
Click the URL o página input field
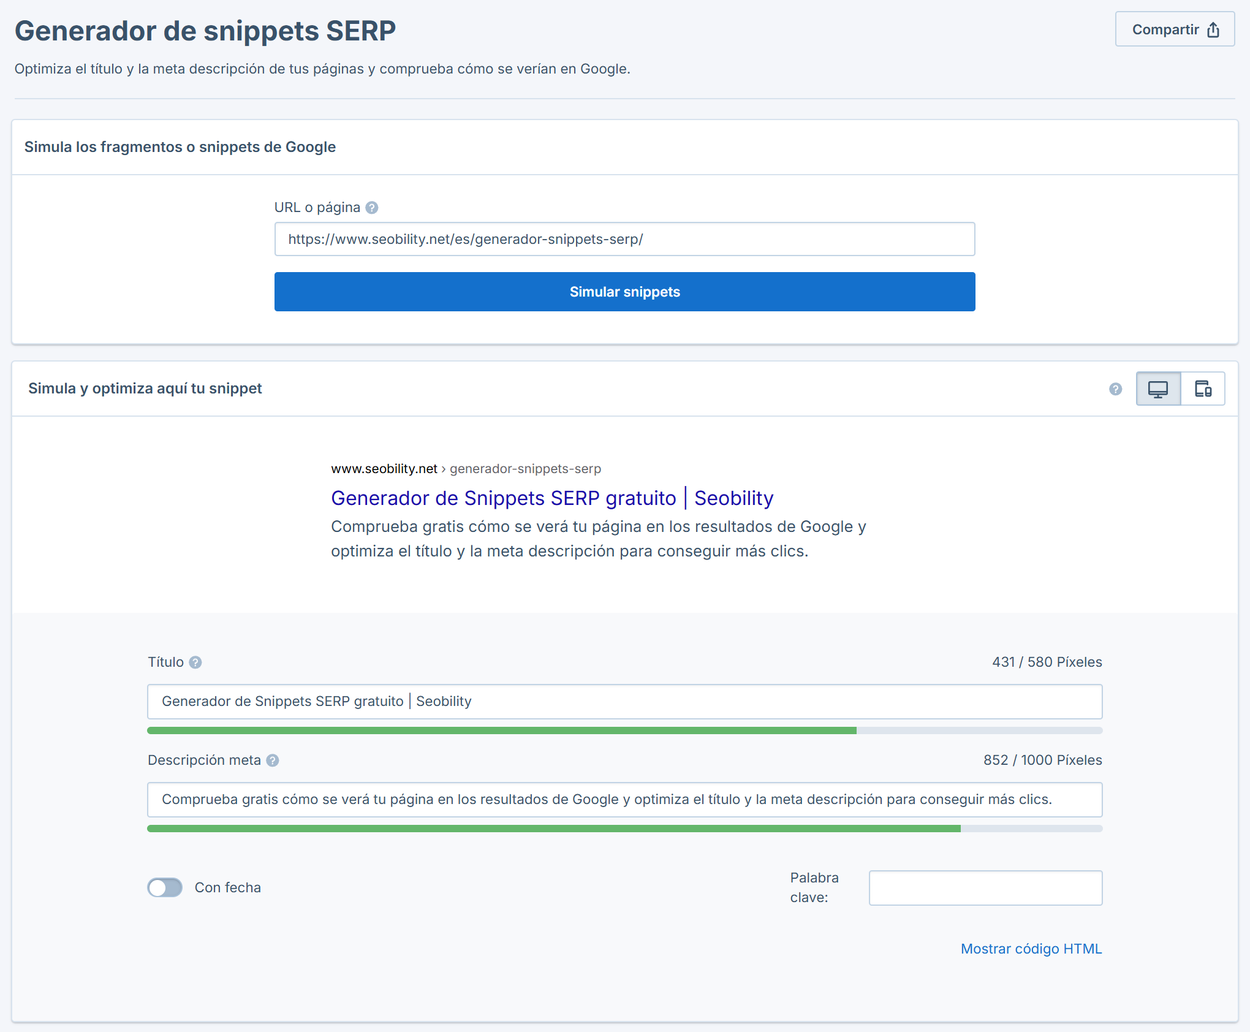[625, 239]
